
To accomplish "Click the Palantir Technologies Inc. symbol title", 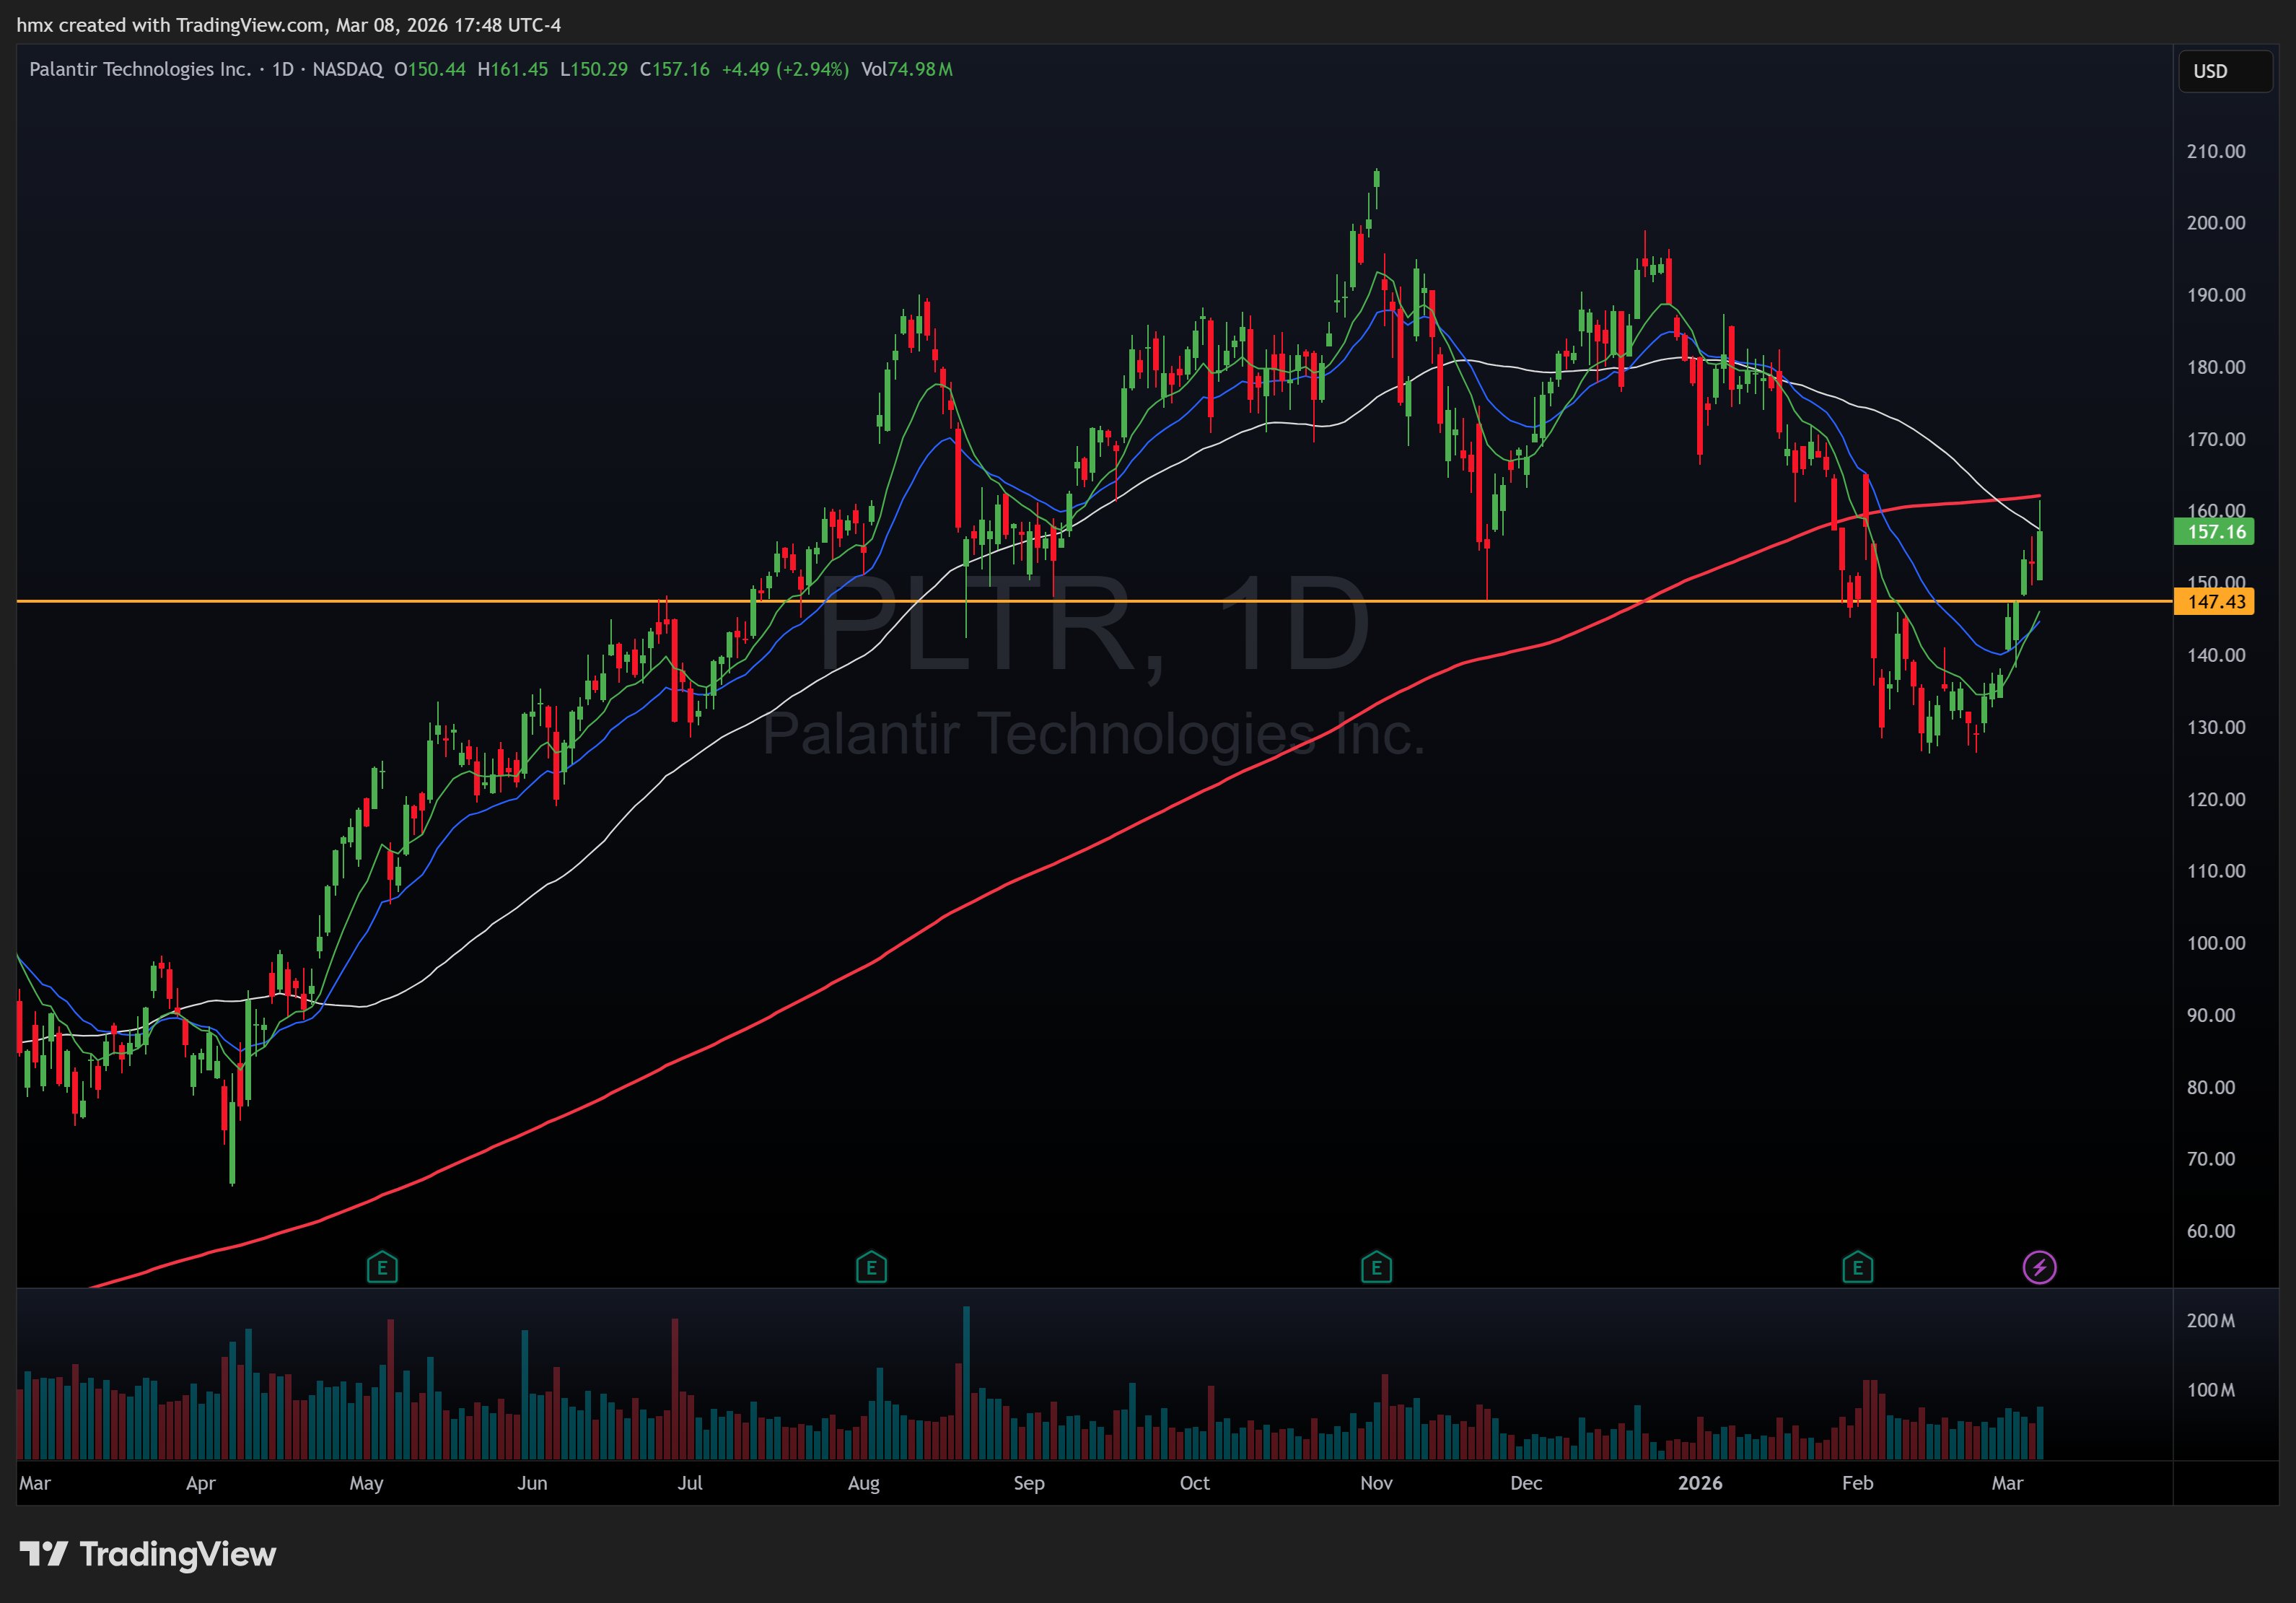I will (x=140, y=69).
